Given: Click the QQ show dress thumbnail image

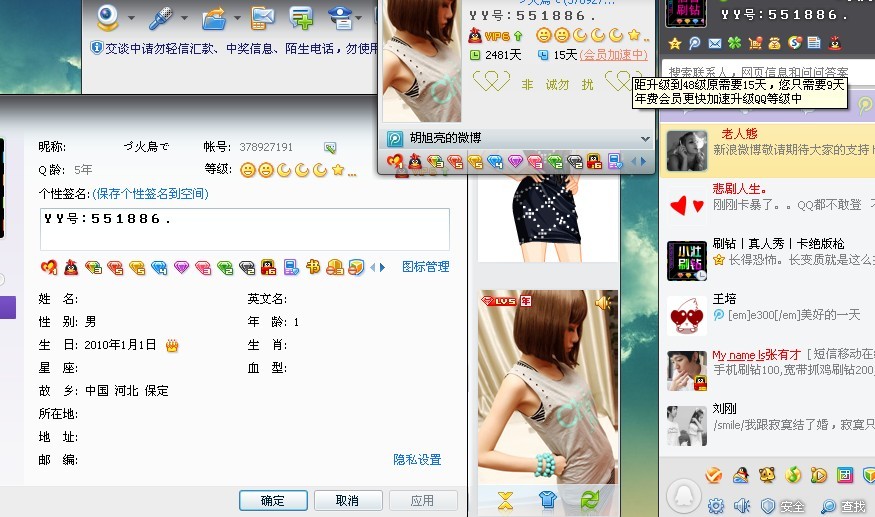Looking at the screenshot, I should pos(548,219).
